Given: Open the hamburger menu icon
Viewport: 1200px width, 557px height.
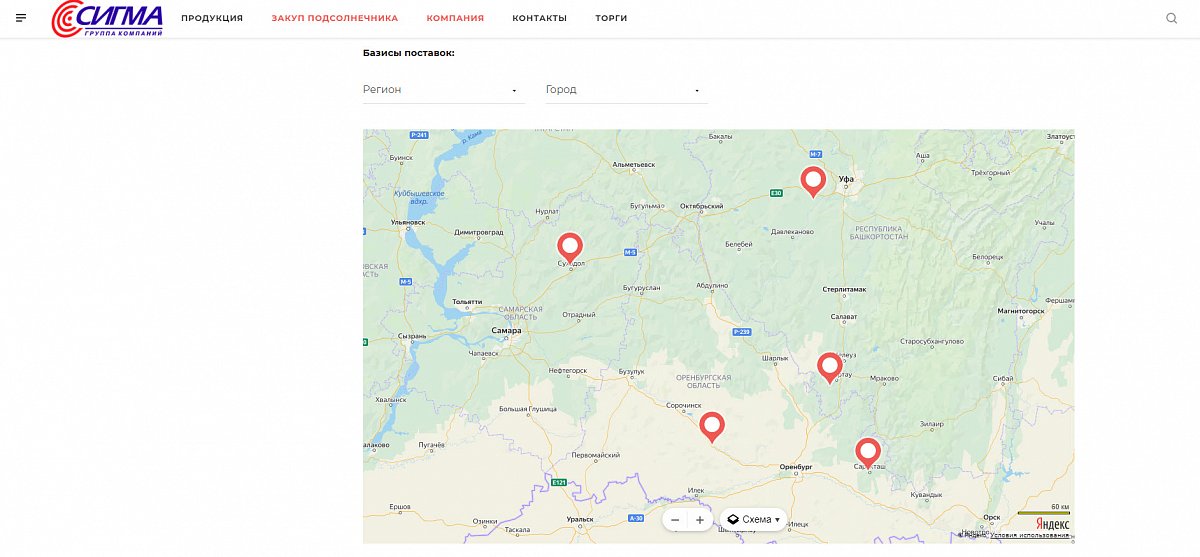Looking at the screenshot, I should coord(21,18).
